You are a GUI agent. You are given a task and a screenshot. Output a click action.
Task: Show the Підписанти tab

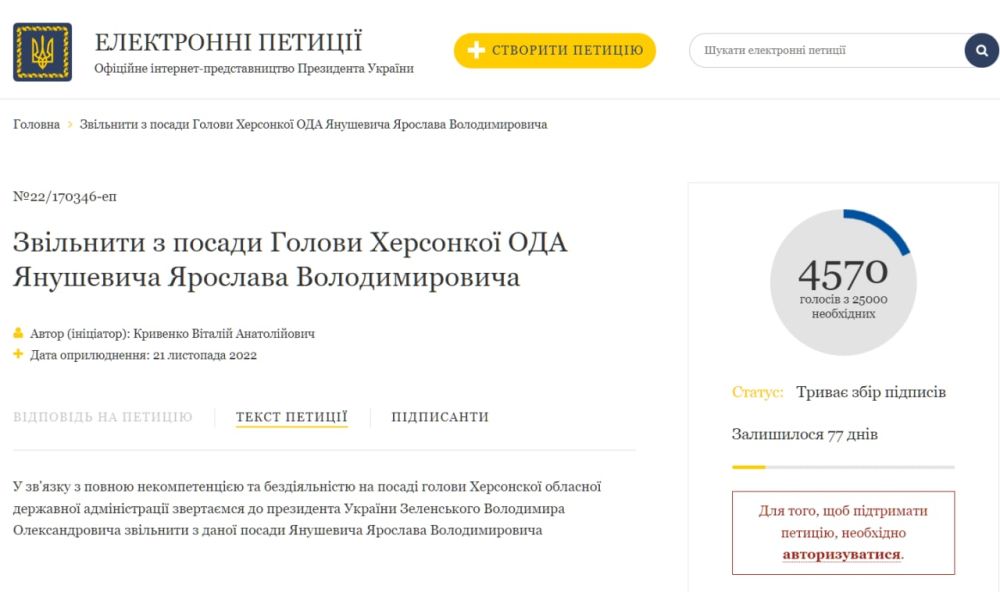(440, 417)
